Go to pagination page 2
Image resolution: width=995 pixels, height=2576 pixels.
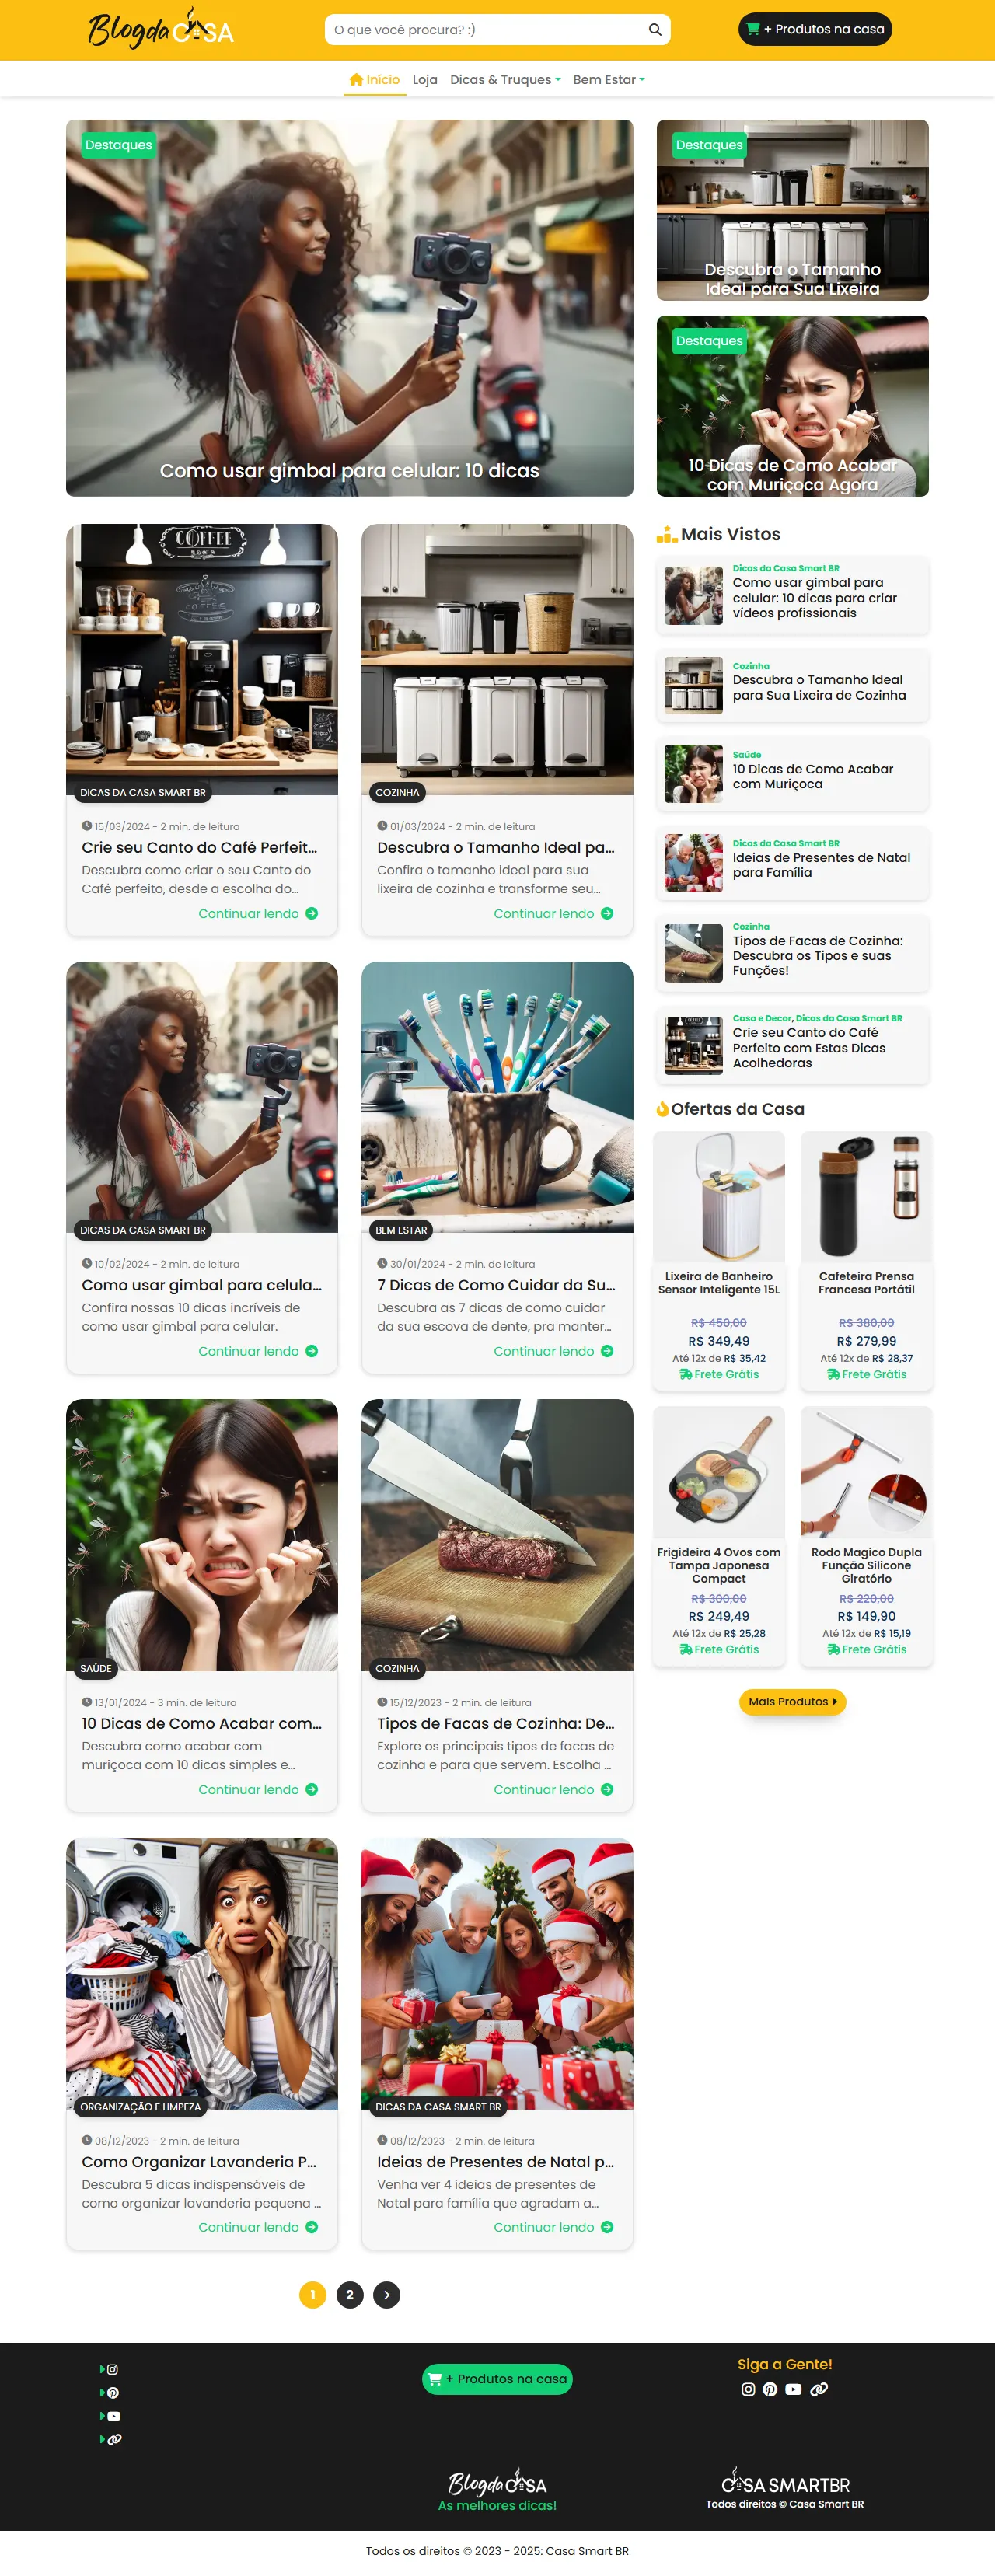point(349,2294)
